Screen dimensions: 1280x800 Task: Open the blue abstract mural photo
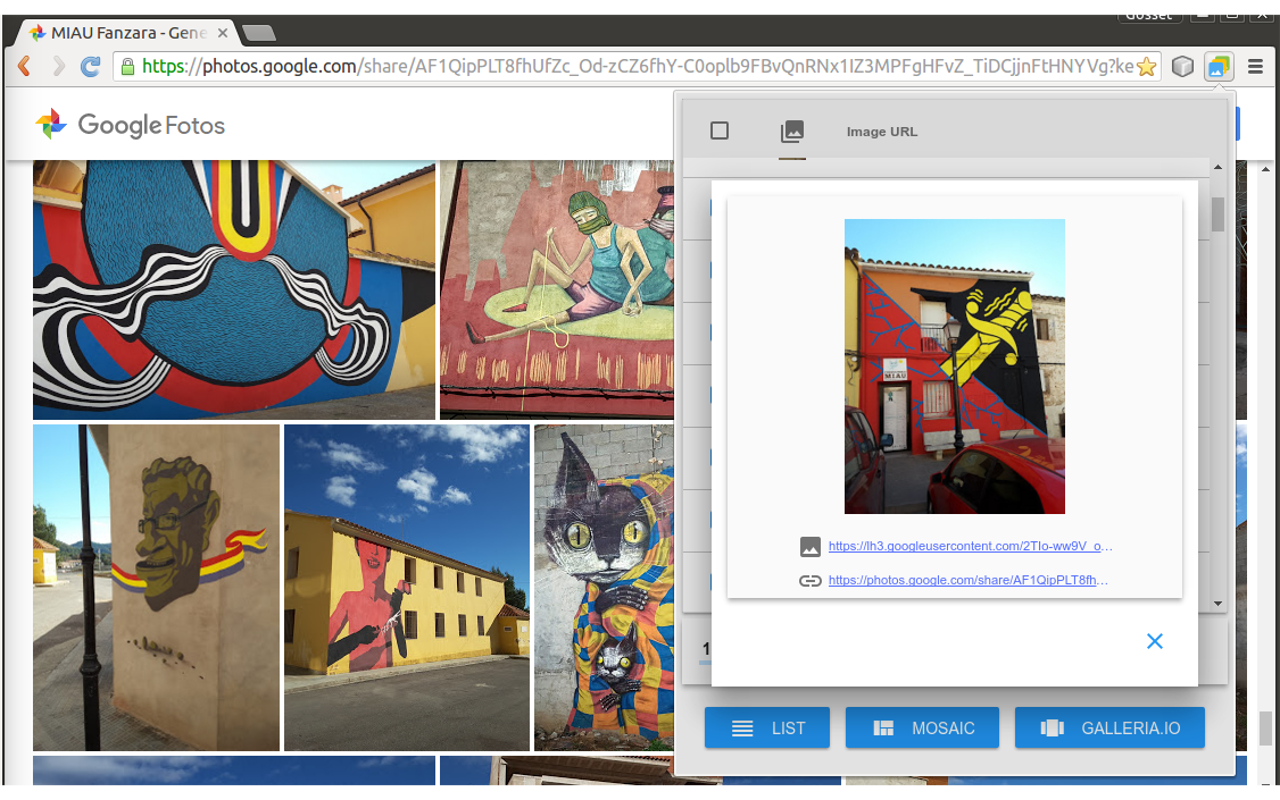coord(234,290)
